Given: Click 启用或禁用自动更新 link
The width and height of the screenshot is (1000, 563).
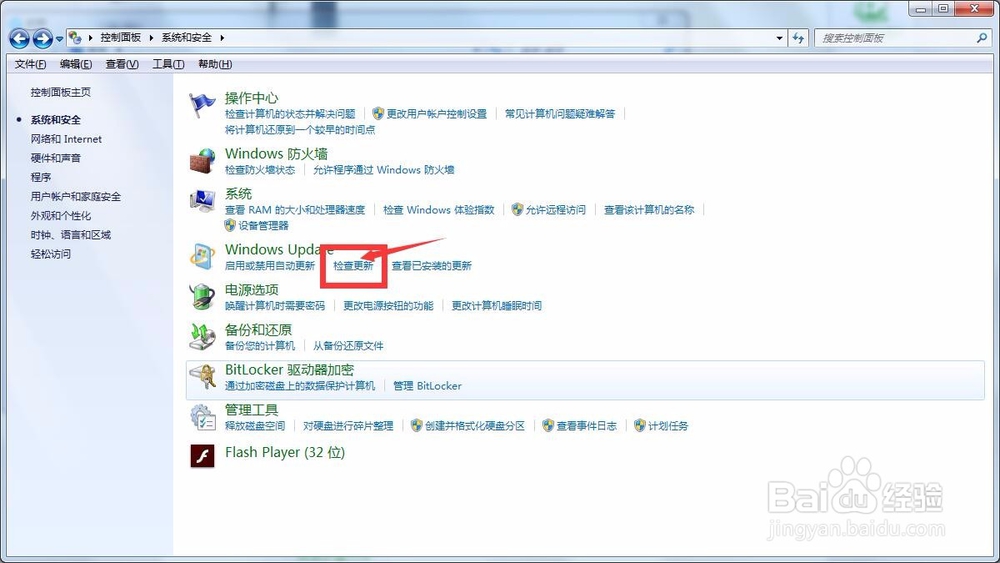Looking at the screenshot, I should pos(270,265).
